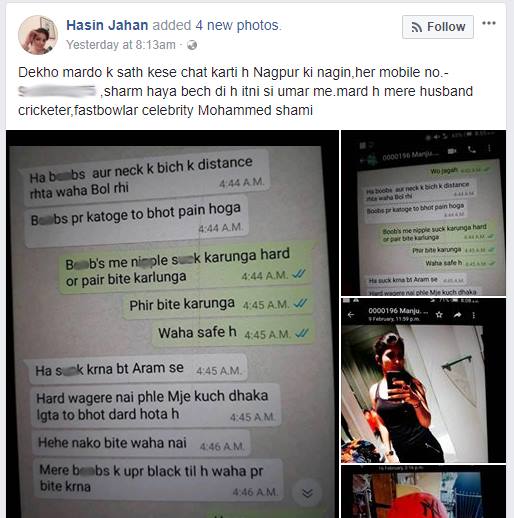This screenshot has width=514, height=518.
Task: Open Hasin Jahan's profile picture
Action: point(38,35)
